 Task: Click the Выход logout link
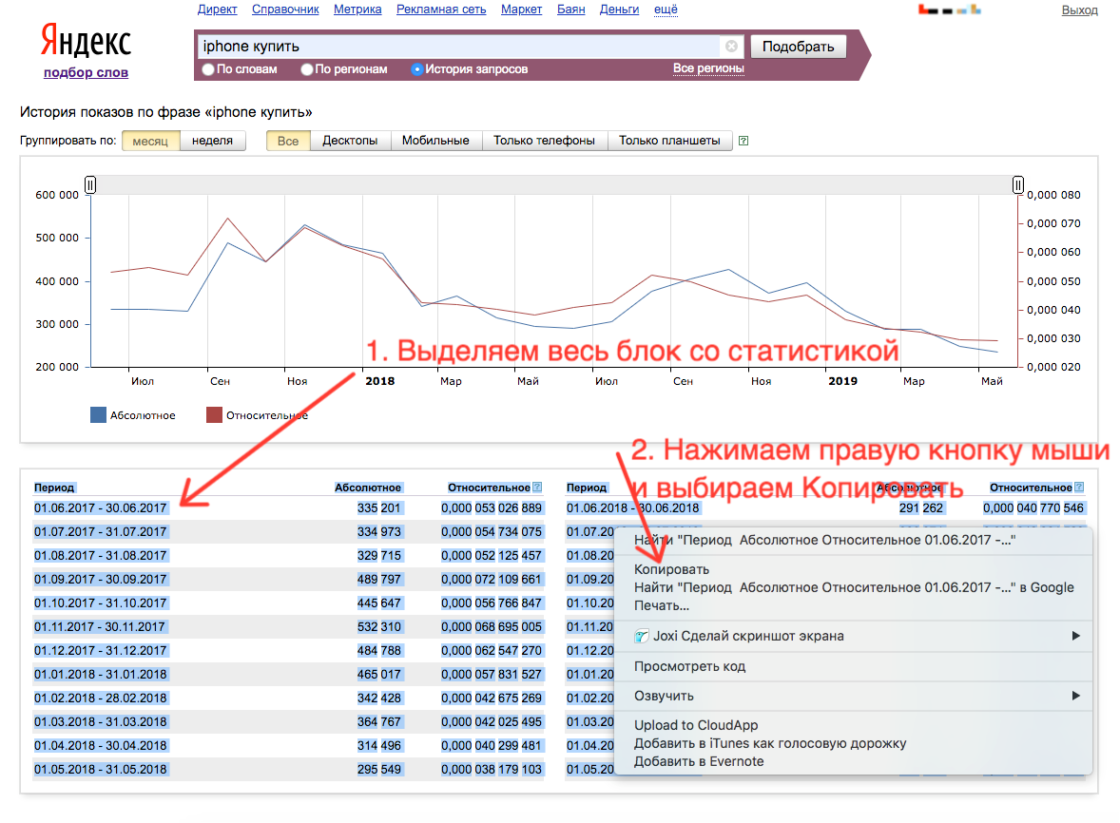(x=1079, y=10)
